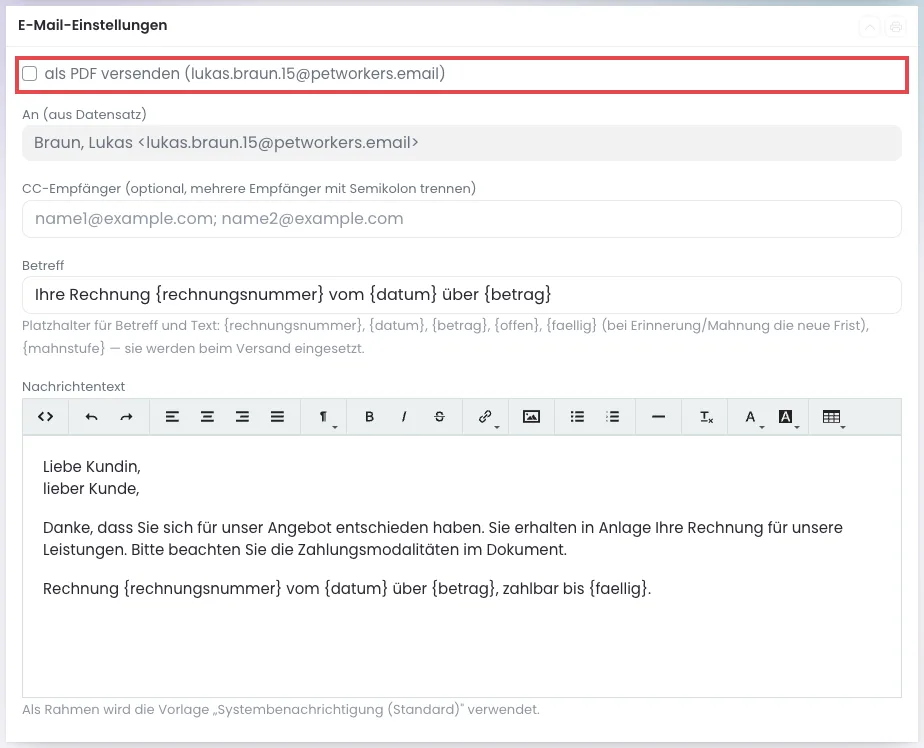This screenshot has width=924, height=748.
Task: Insert a bulleted list
Action: pyautogui.click(x=578, y=417)
